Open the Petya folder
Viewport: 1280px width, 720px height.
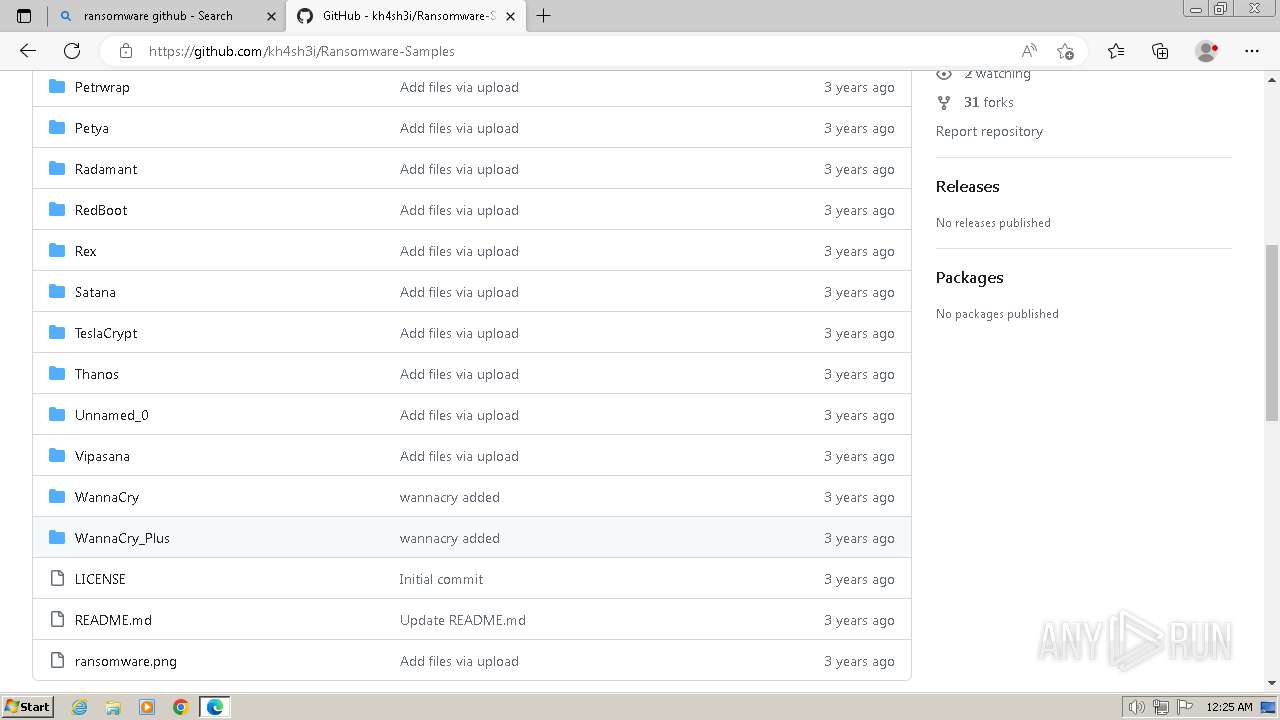pyautogui.click(x=92, y=128)
